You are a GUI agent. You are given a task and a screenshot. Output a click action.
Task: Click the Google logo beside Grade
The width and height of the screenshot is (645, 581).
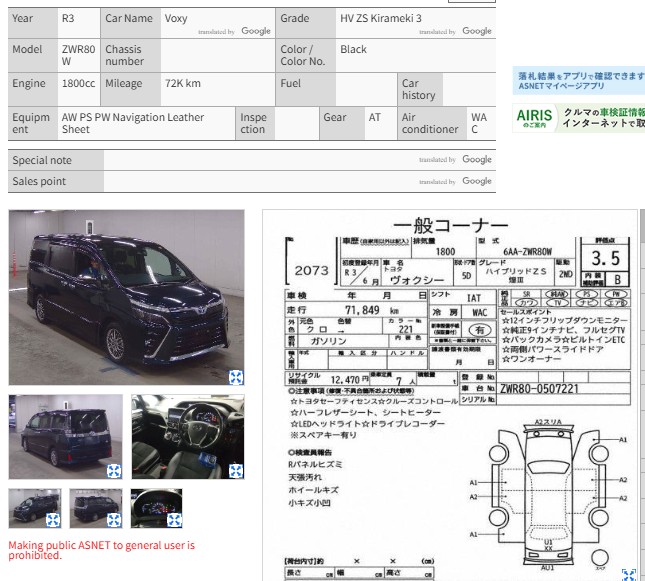coord(477,31)
